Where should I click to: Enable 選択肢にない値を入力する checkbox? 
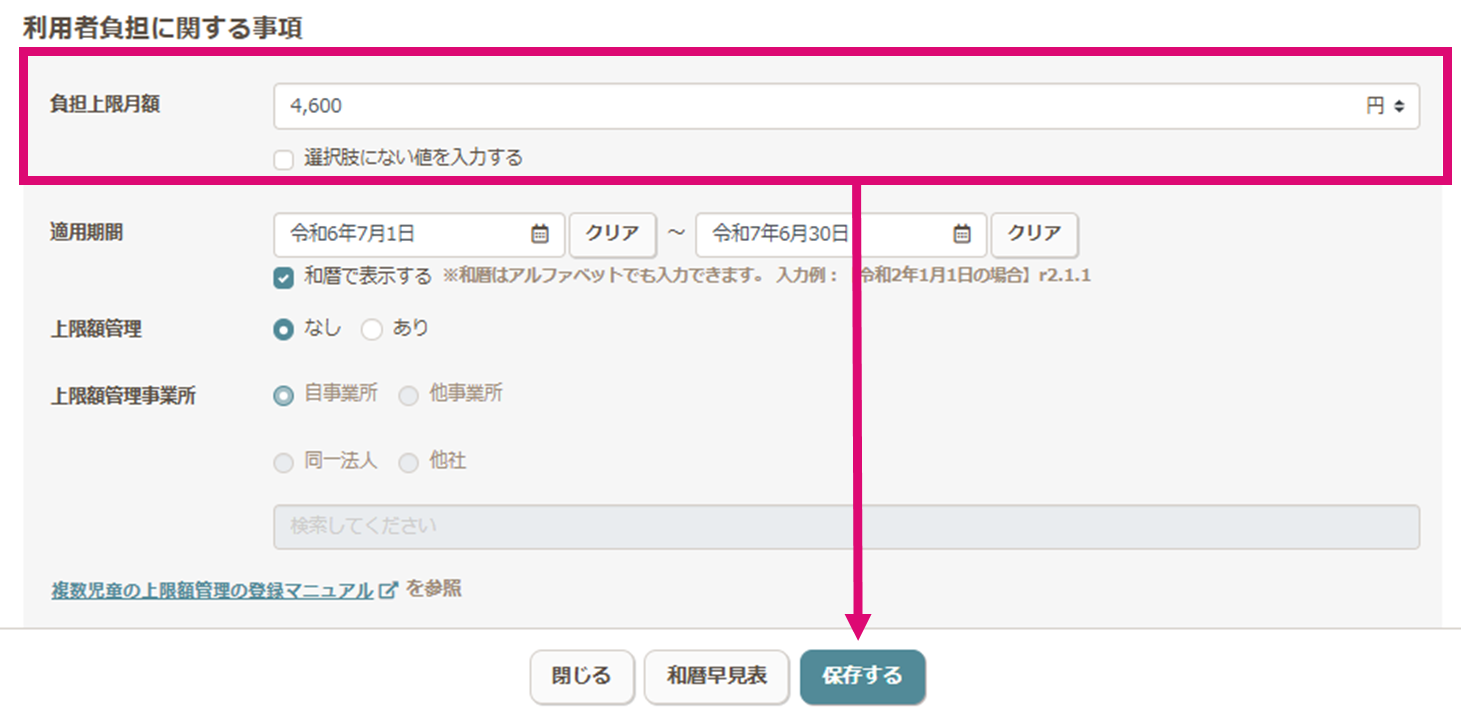[284, 159]
